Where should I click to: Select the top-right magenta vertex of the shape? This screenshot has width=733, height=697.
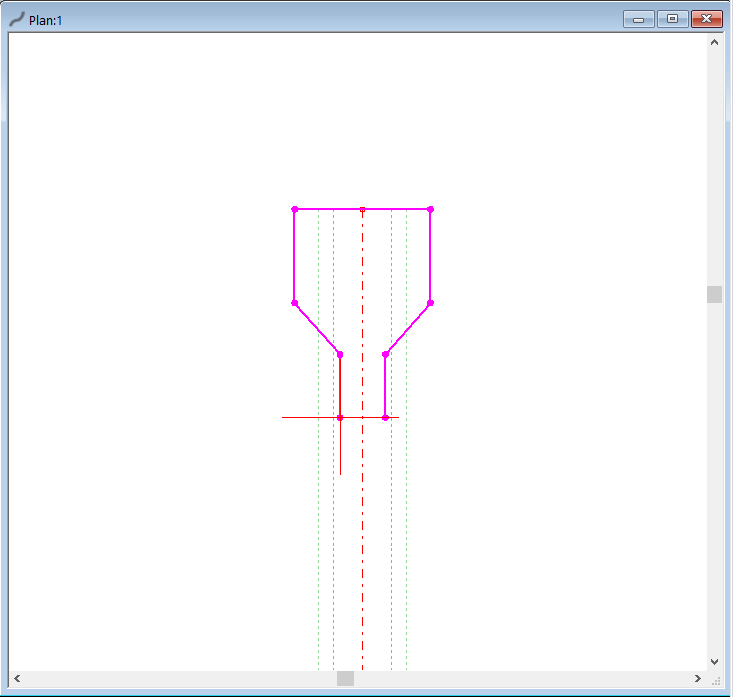tap(431, 209)
